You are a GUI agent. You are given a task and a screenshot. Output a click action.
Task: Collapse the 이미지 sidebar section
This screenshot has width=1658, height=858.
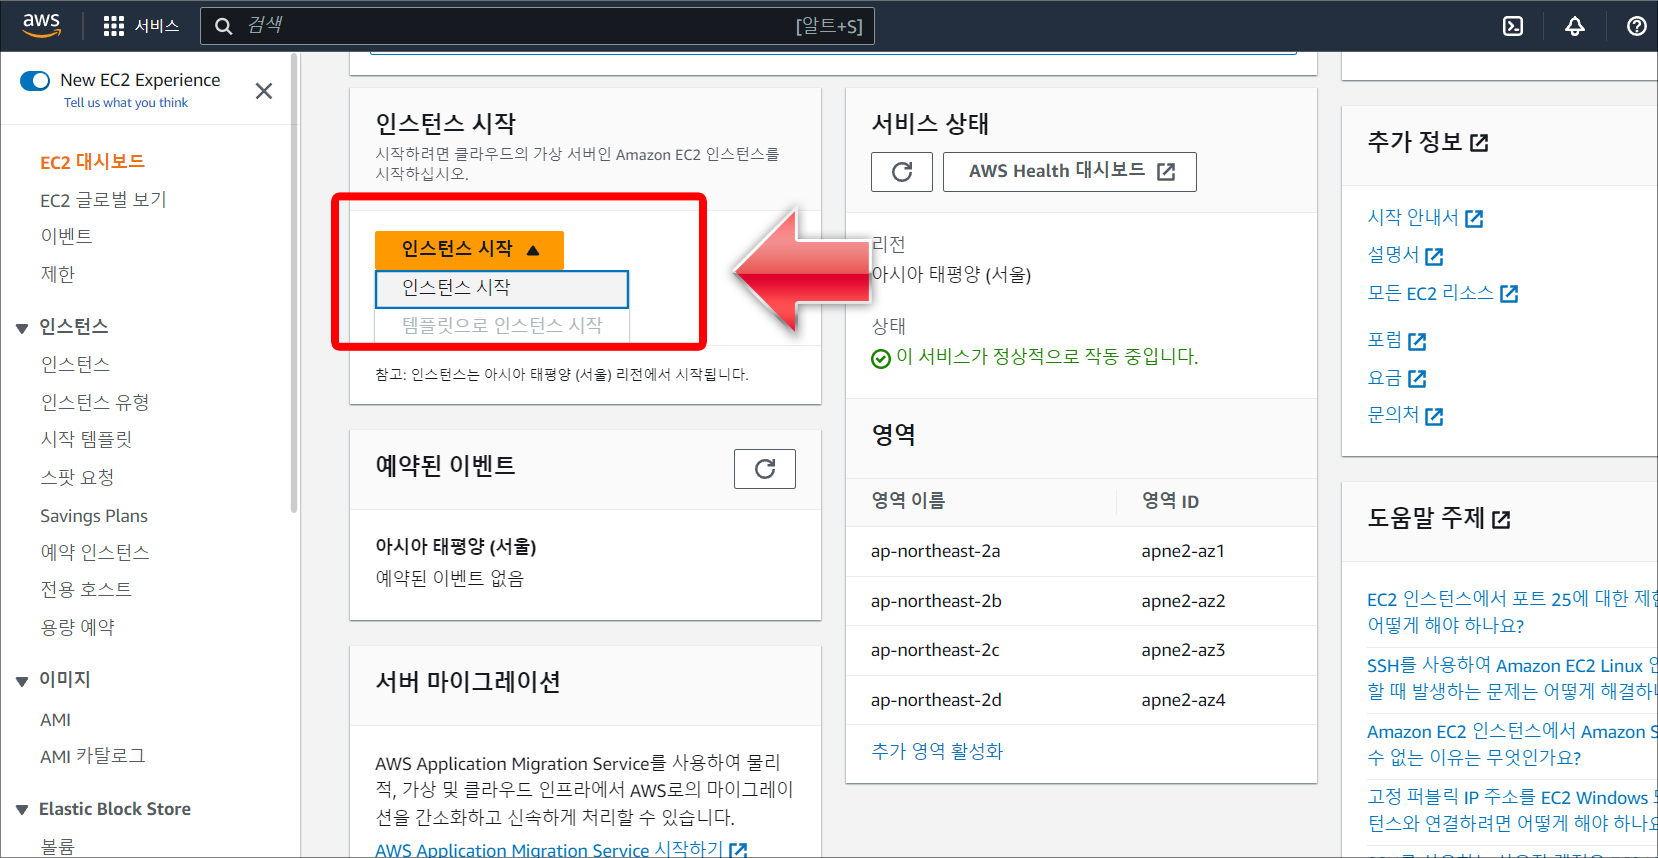(22, 681)
